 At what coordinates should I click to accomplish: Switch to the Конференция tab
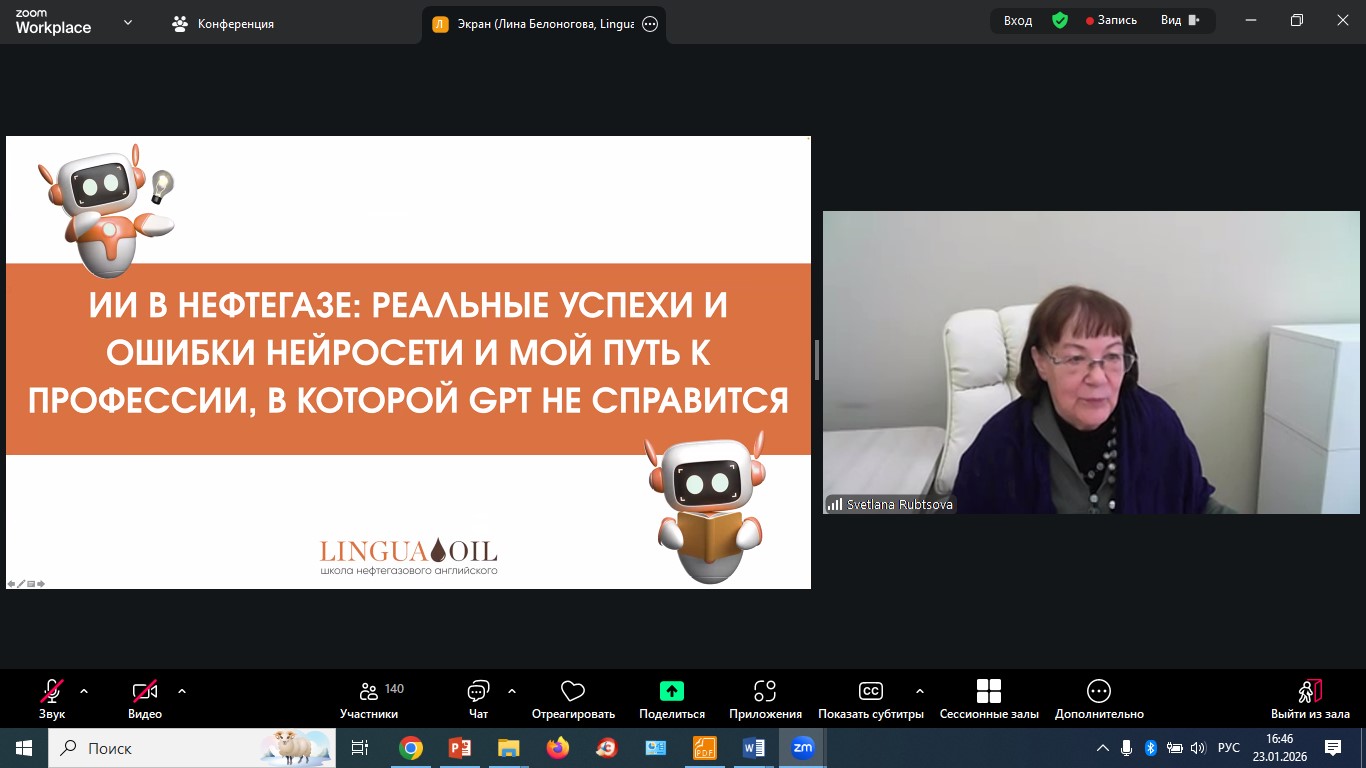[224, 24]
